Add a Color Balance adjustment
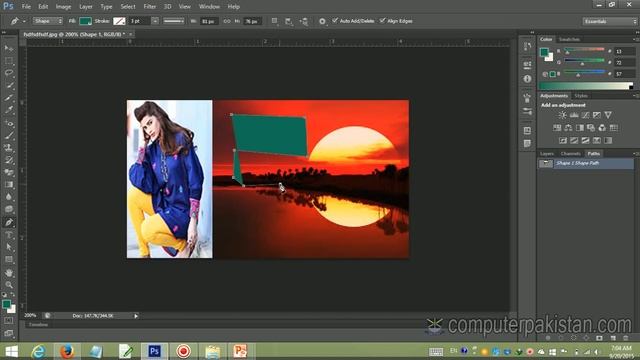 click(x=568, y=128)
